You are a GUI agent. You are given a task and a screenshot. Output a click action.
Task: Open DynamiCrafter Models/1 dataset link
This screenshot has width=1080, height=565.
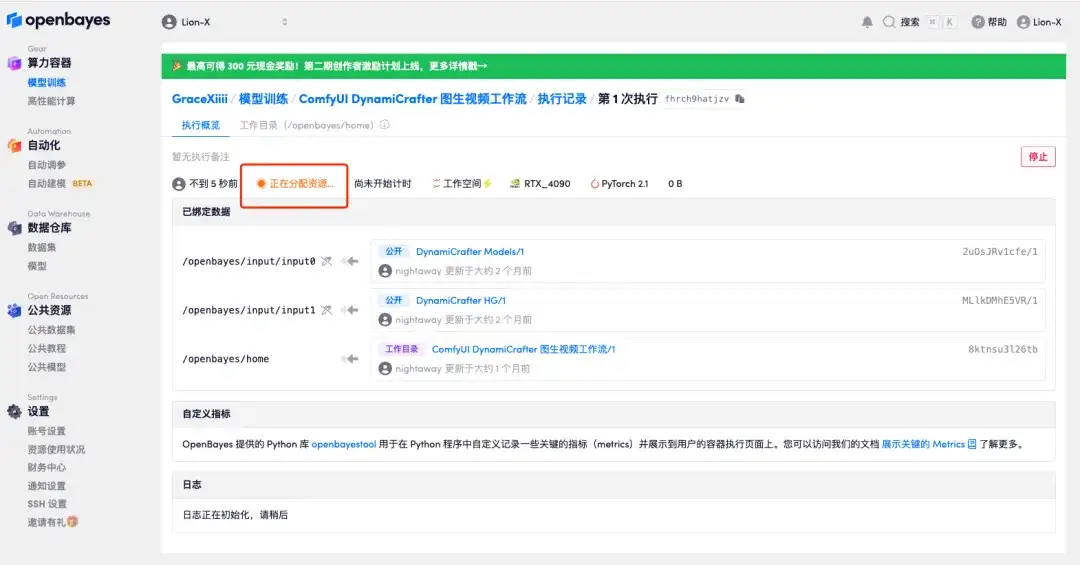click(470, 251)
